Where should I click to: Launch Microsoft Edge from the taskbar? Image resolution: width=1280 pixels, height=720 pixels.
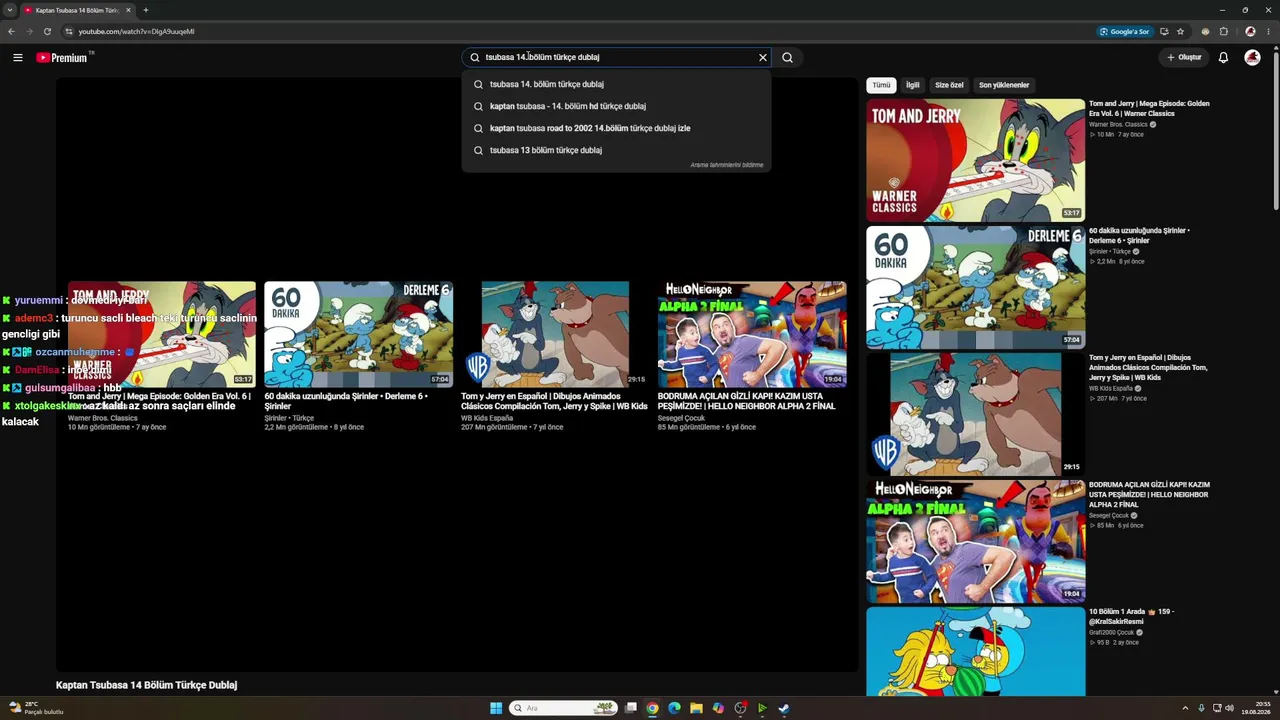674,708
